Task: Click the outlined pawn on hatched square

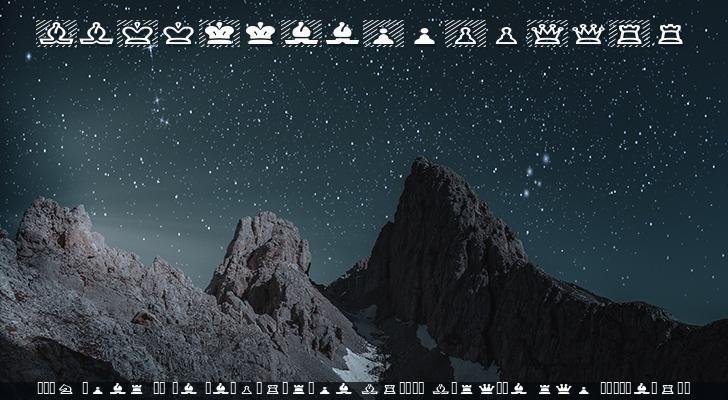Action: point(465,34)
